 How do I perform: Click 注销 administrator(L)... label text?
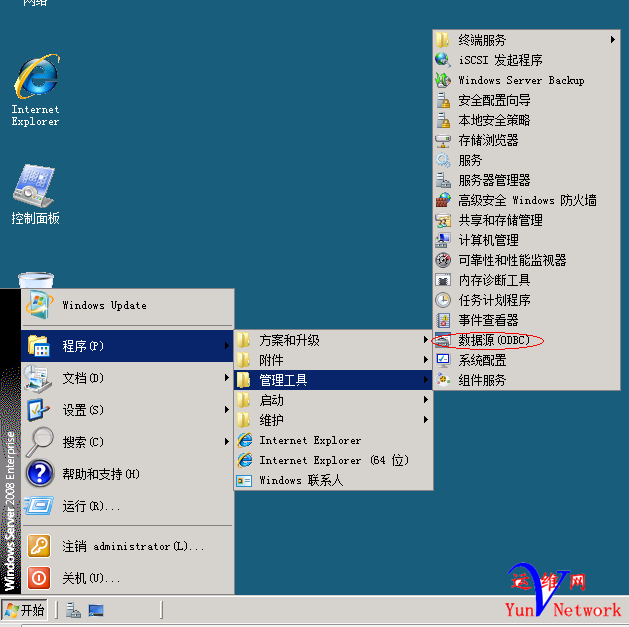(x=133, y=546)
